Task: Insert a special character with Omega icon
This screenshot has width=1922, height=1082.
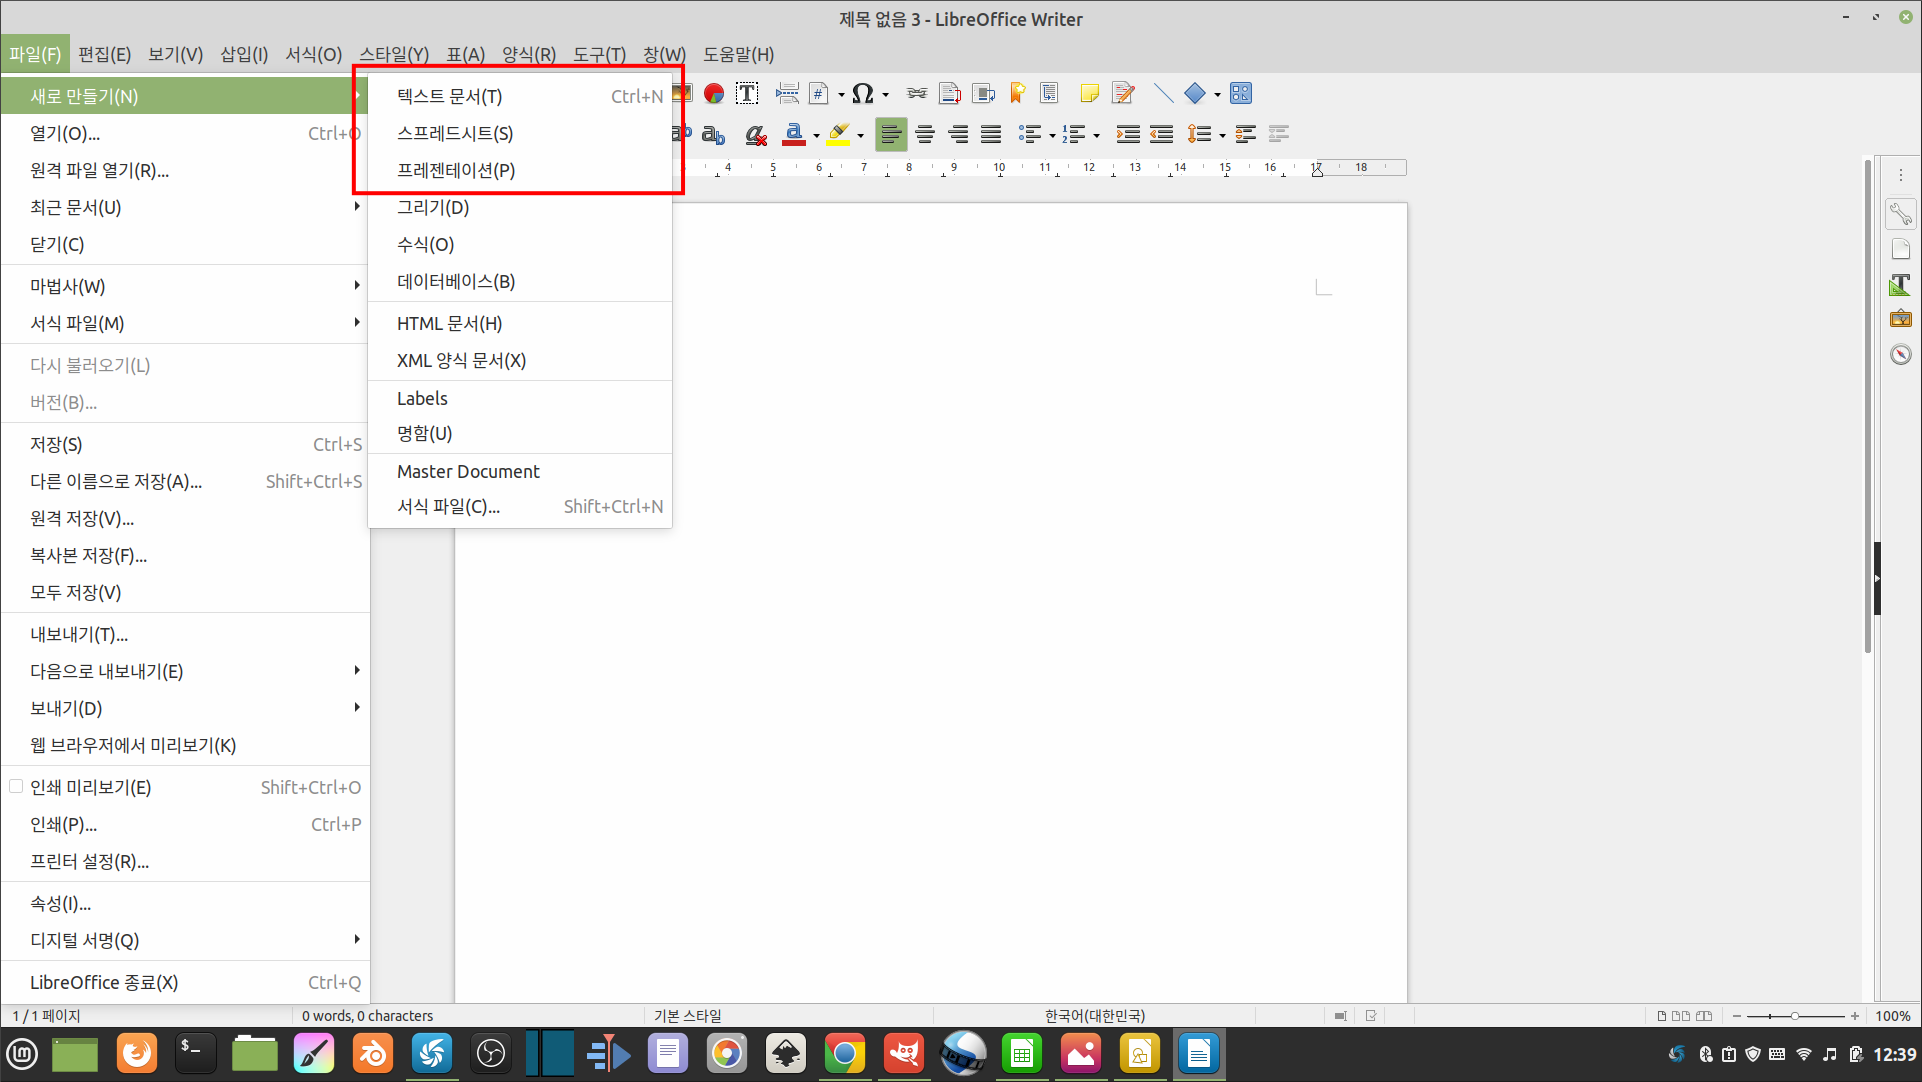Action: click(863, 94)
